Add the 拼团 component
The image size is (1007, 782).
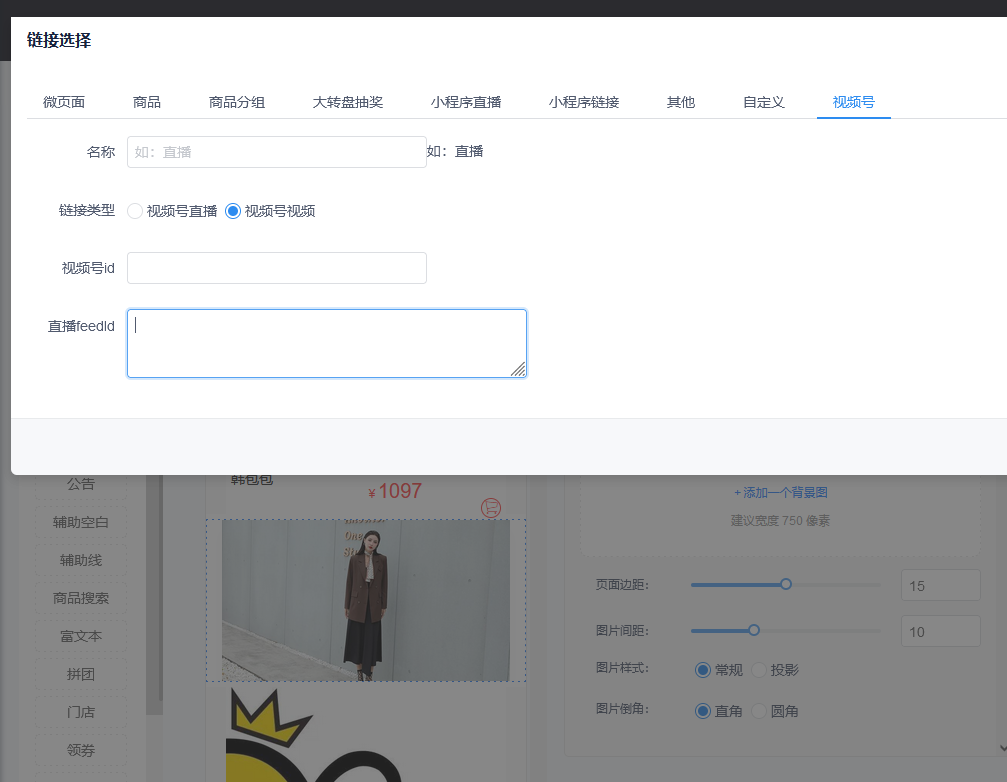point(81,673)
